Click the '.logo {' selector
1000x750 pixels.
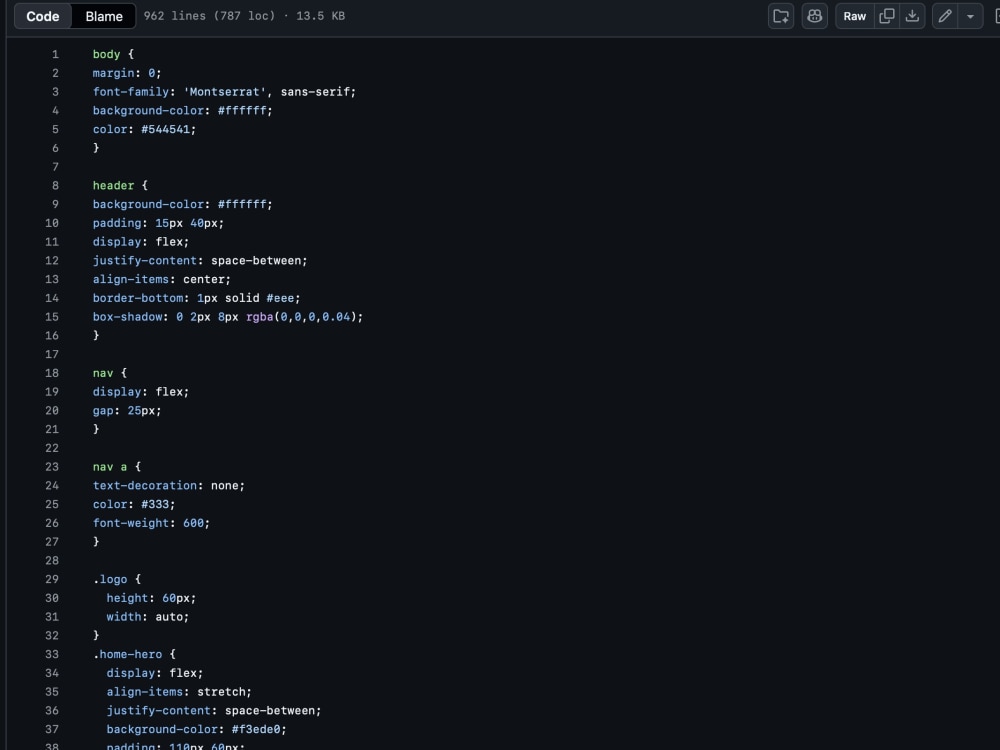pos(117,579)
